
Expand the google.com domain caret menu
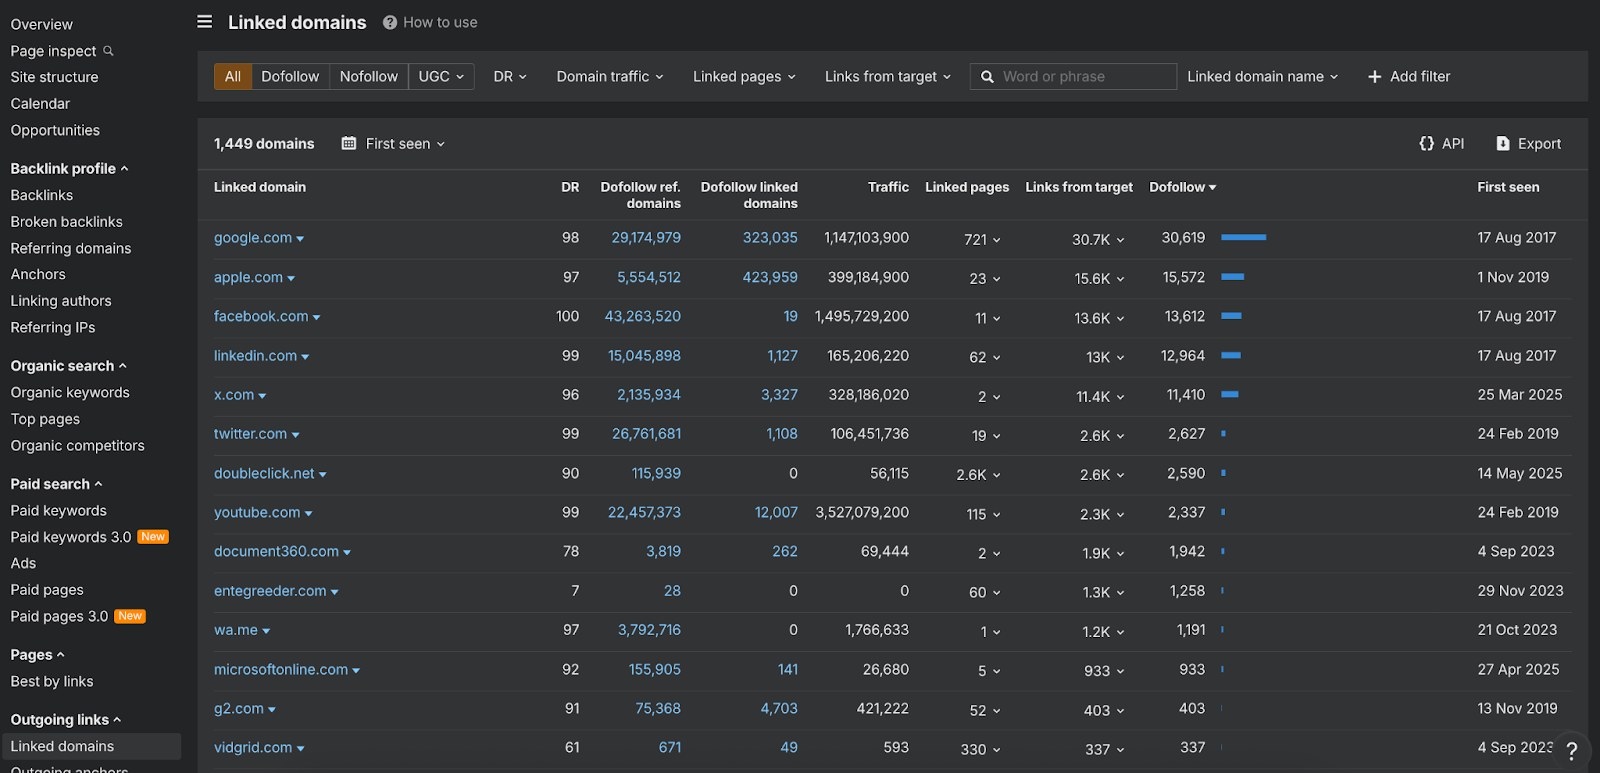pyautogui.click(x=300, y=239)
